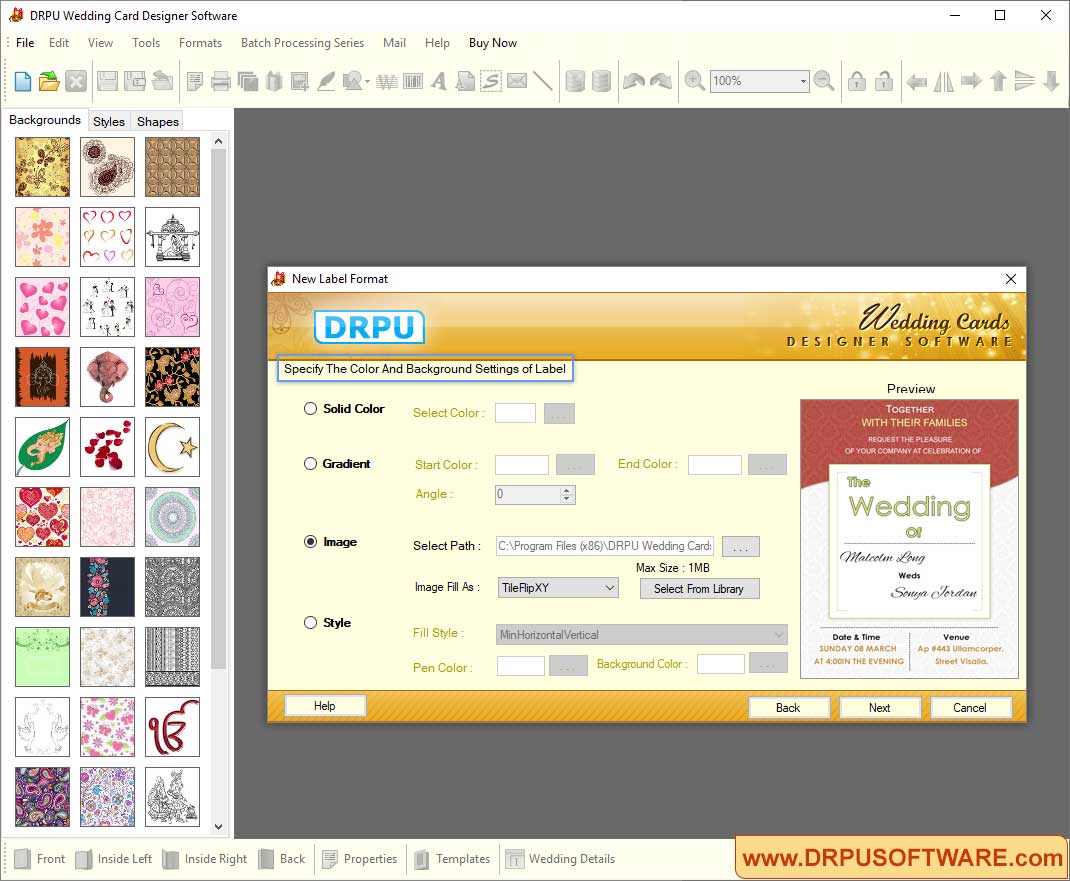Browse for image path with '...' button
The height and width of the screenshot is (881, 1070).
pyautogui.click(x=740, y=547)
